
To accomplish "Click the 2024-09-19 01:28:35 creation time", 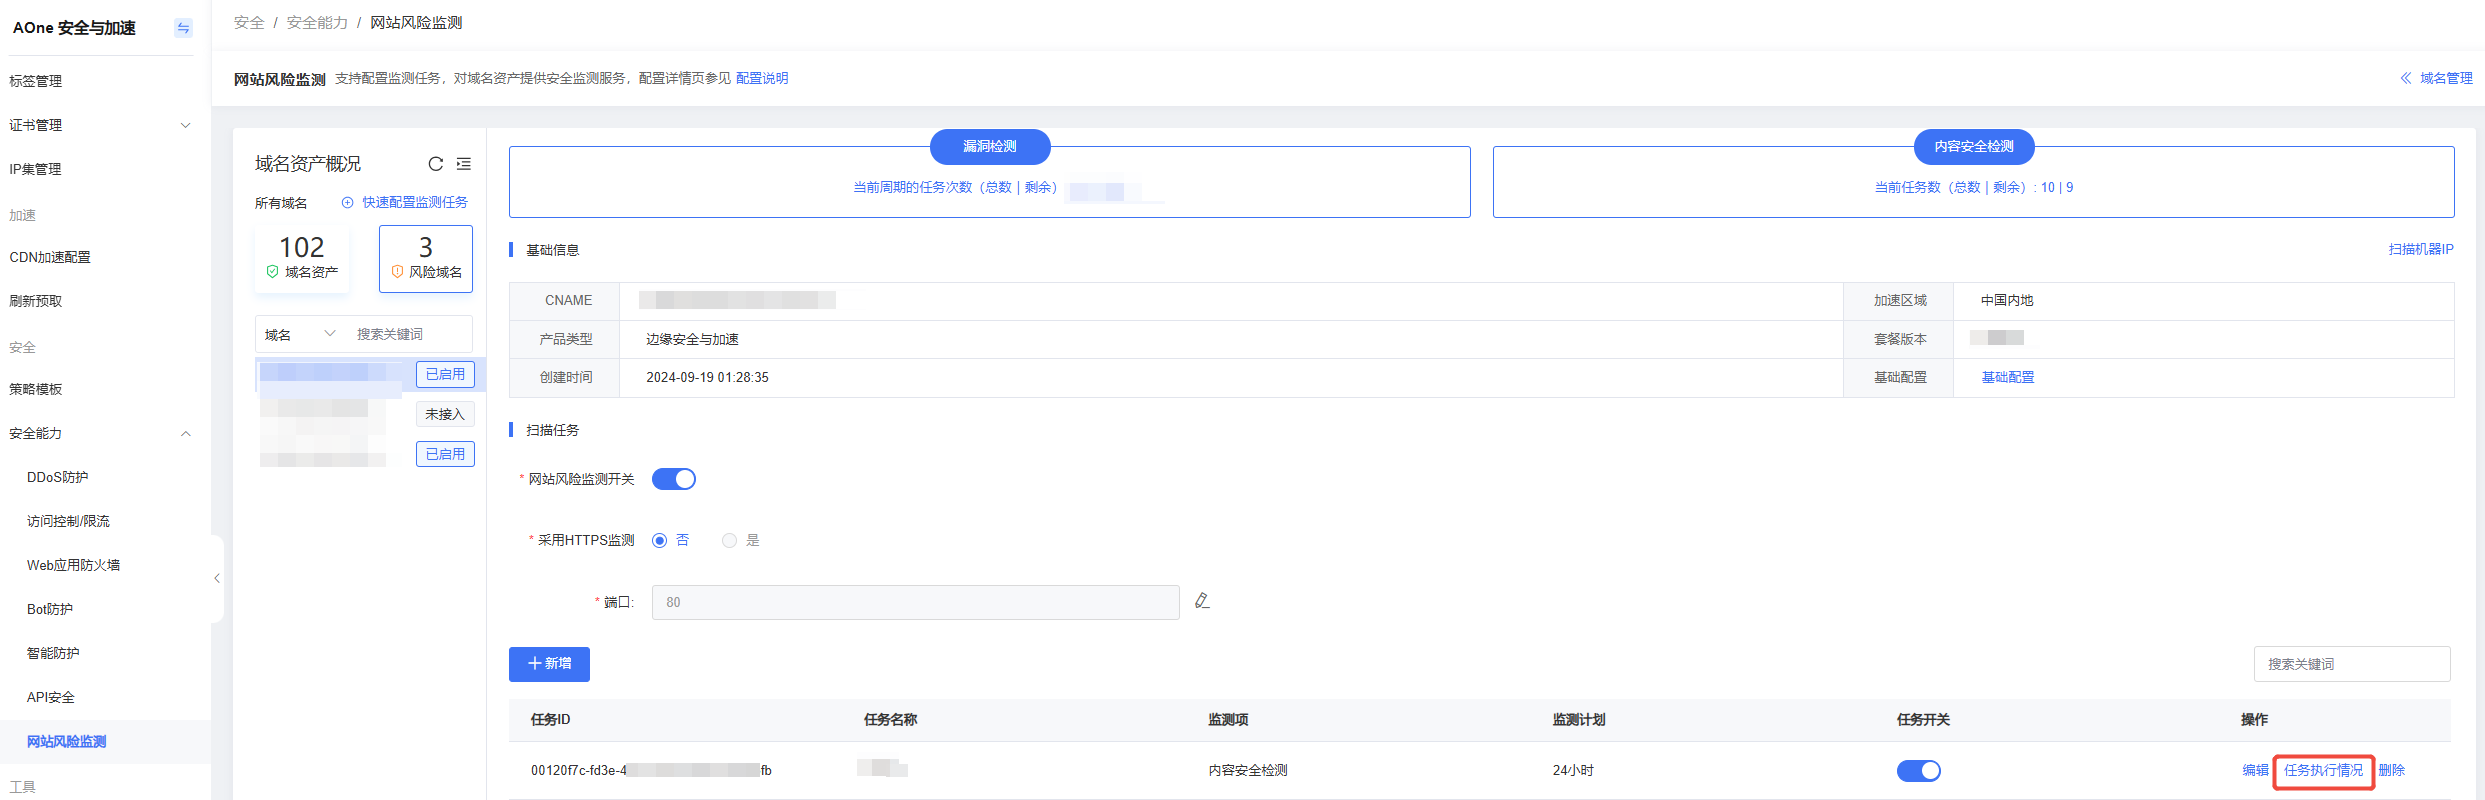I will click(x=708, y=377).
